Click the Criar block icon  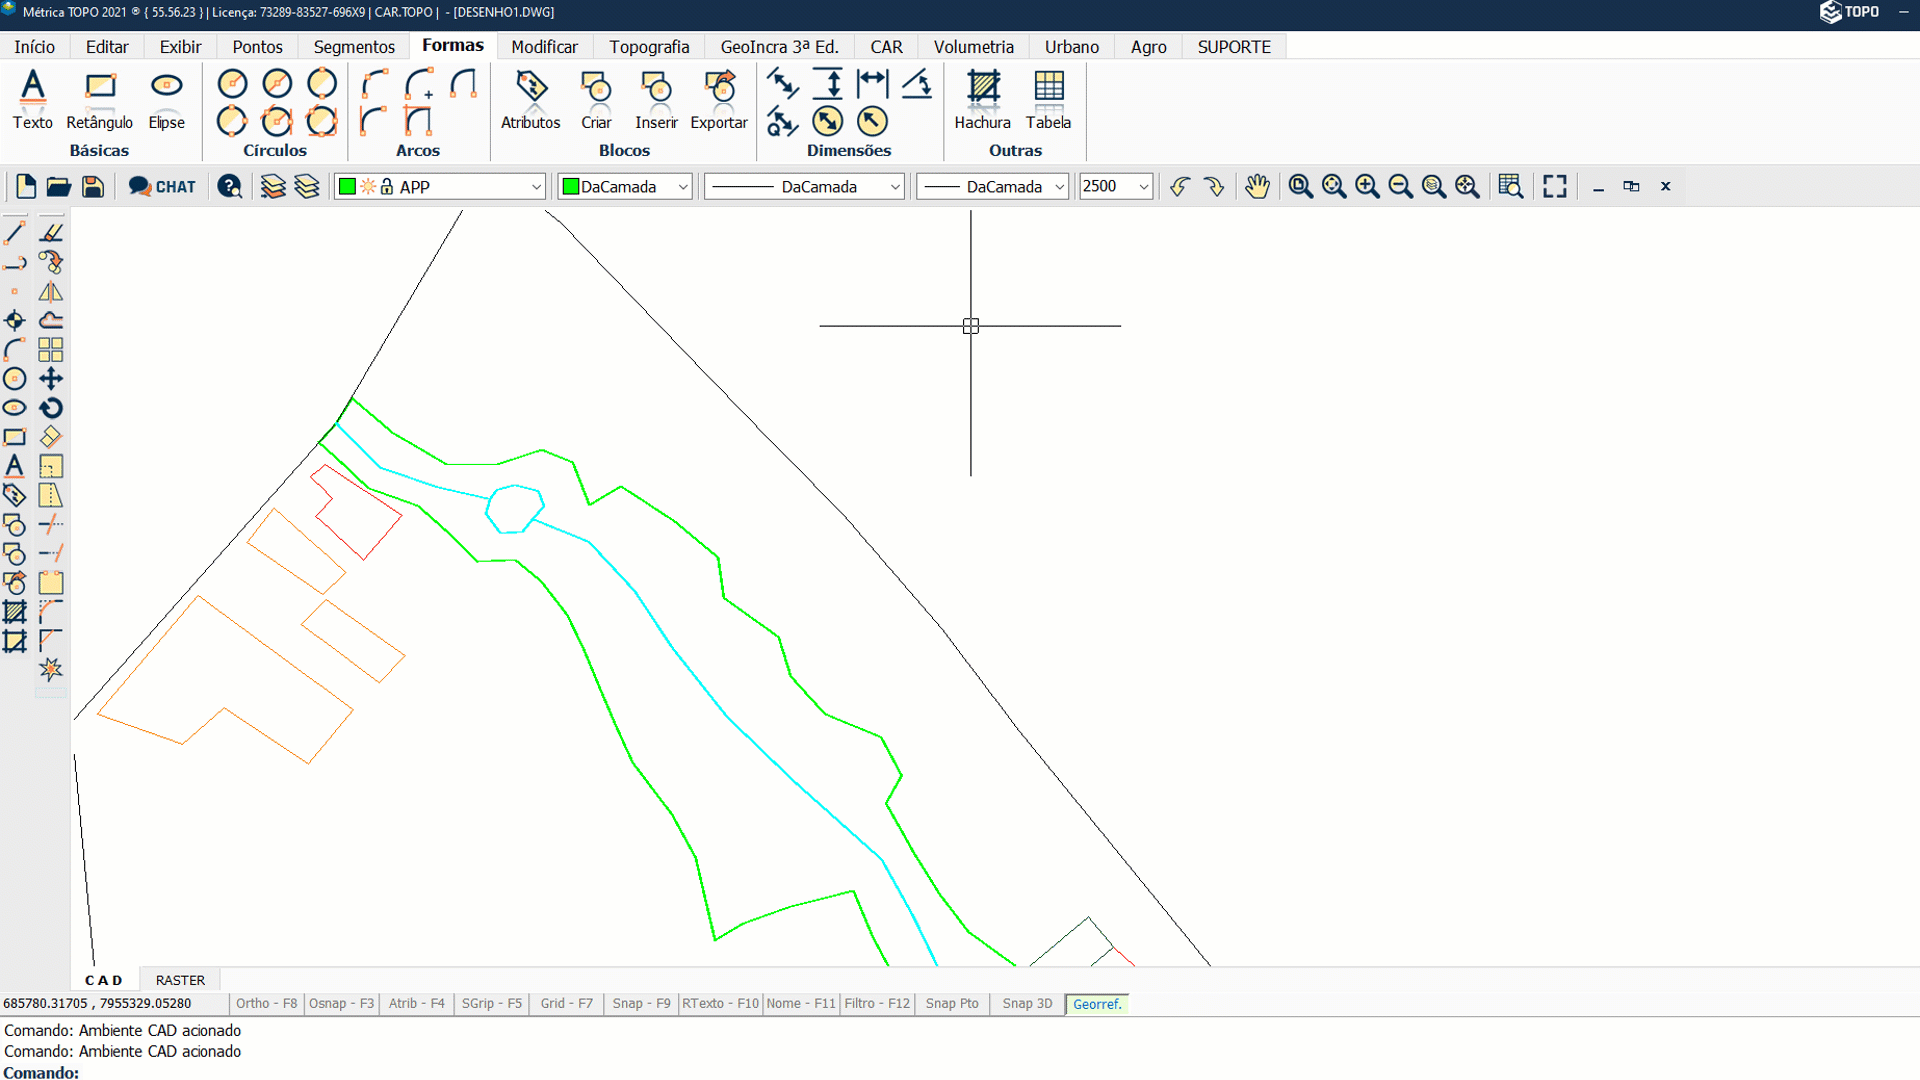(596, 100)
